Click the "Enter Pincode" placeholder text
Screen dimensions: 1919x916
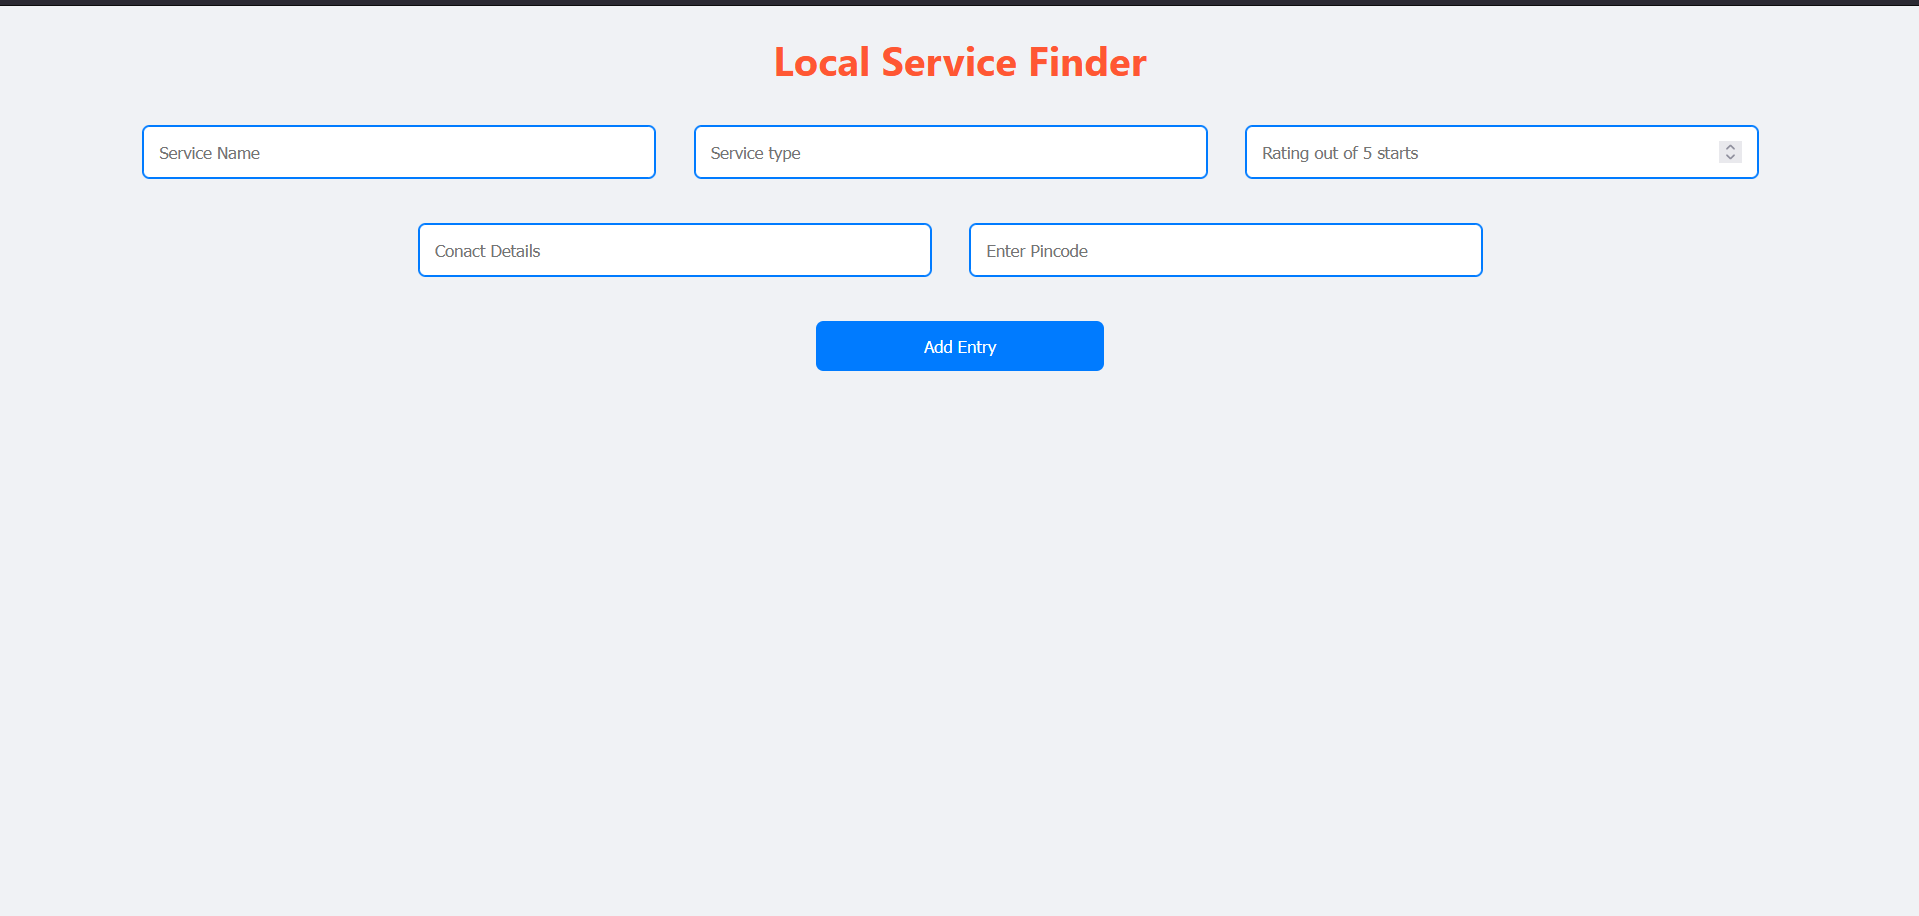[1036, 251]
